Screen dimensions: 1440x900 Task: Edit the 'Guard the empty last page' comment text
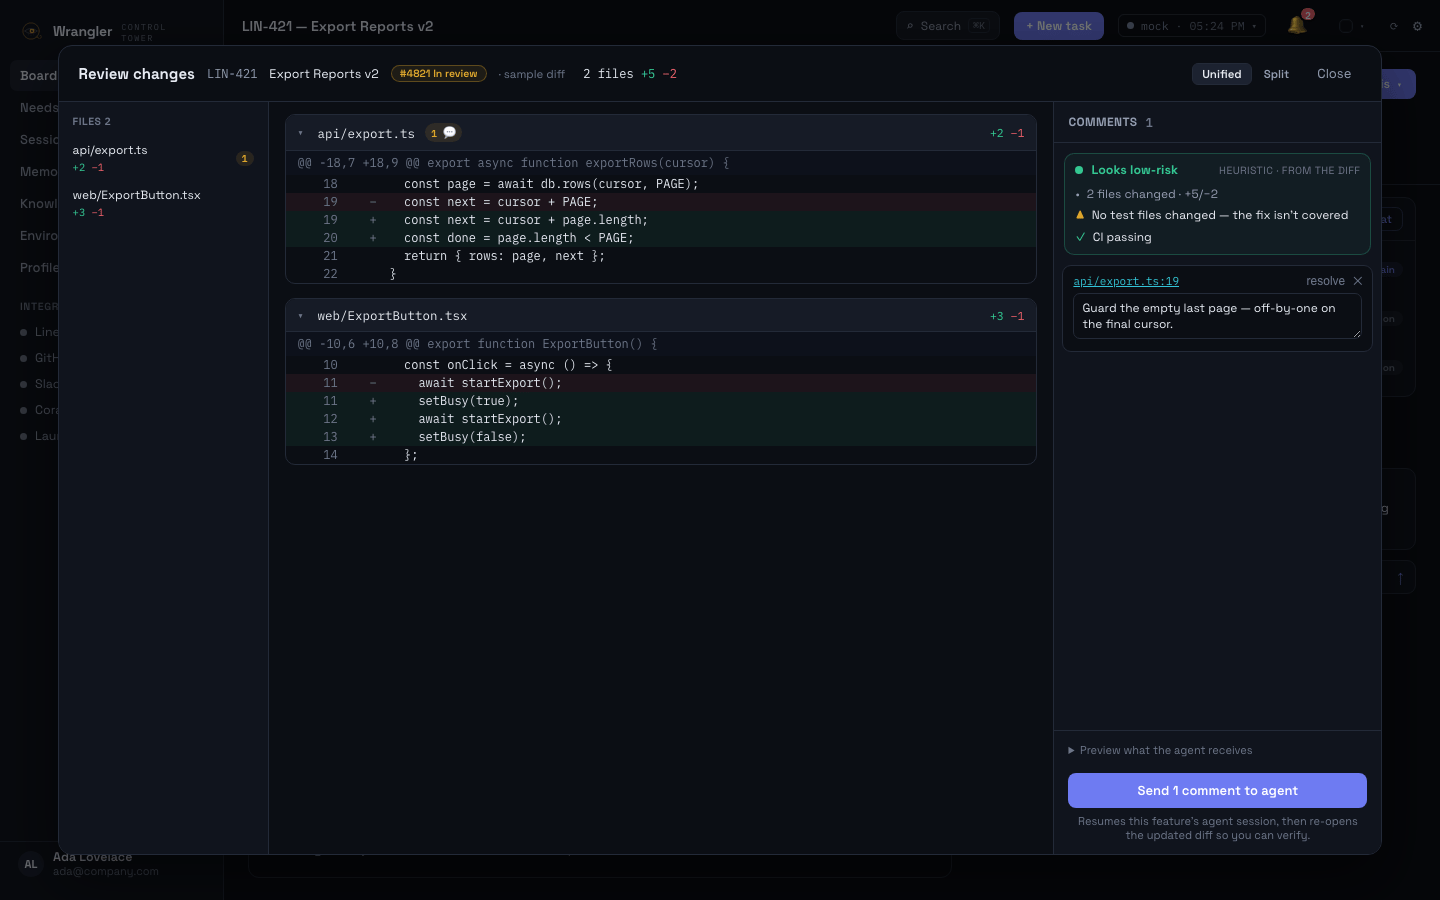pyautogui.click(x=1217, y=316)
